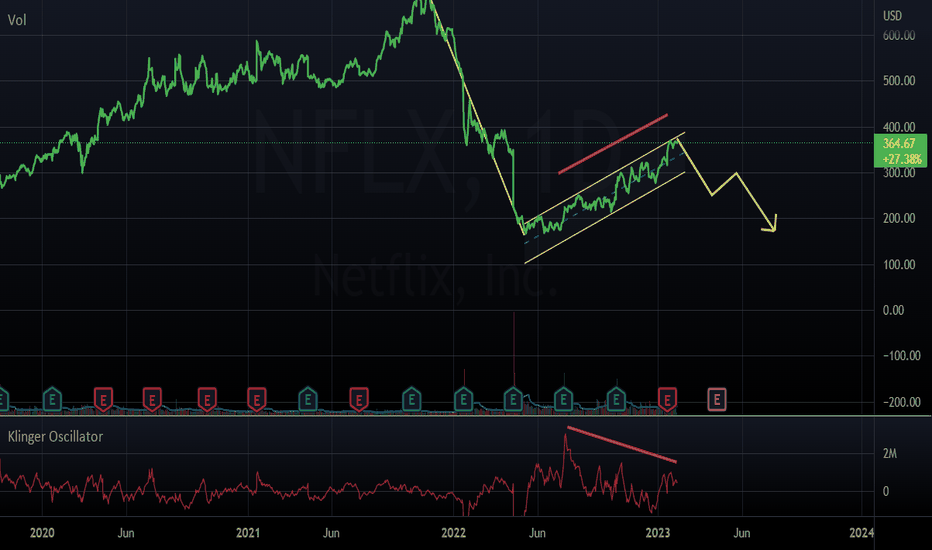Image resolution: width=932 pixels, height=550 pixels.
Task: Open the January 2022 teal earnings marker
Action: pyautogui.click(x=464, y=400)
